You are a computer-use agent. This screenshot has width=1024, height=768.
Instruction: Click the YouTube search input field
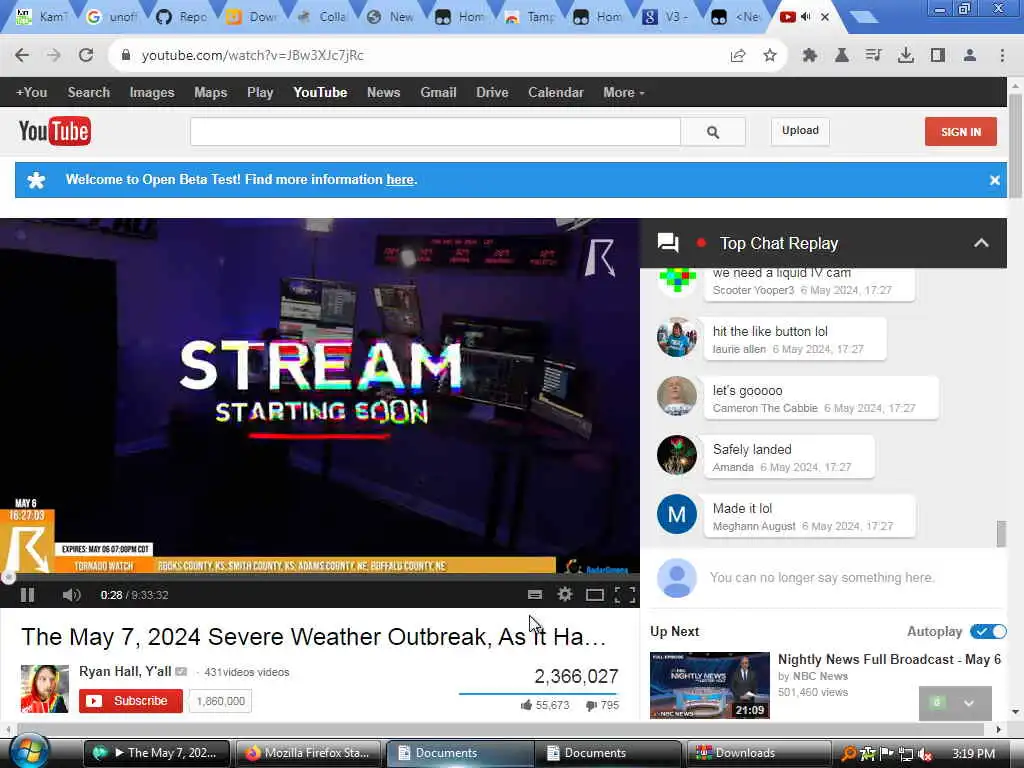click(x=435, y=132)
